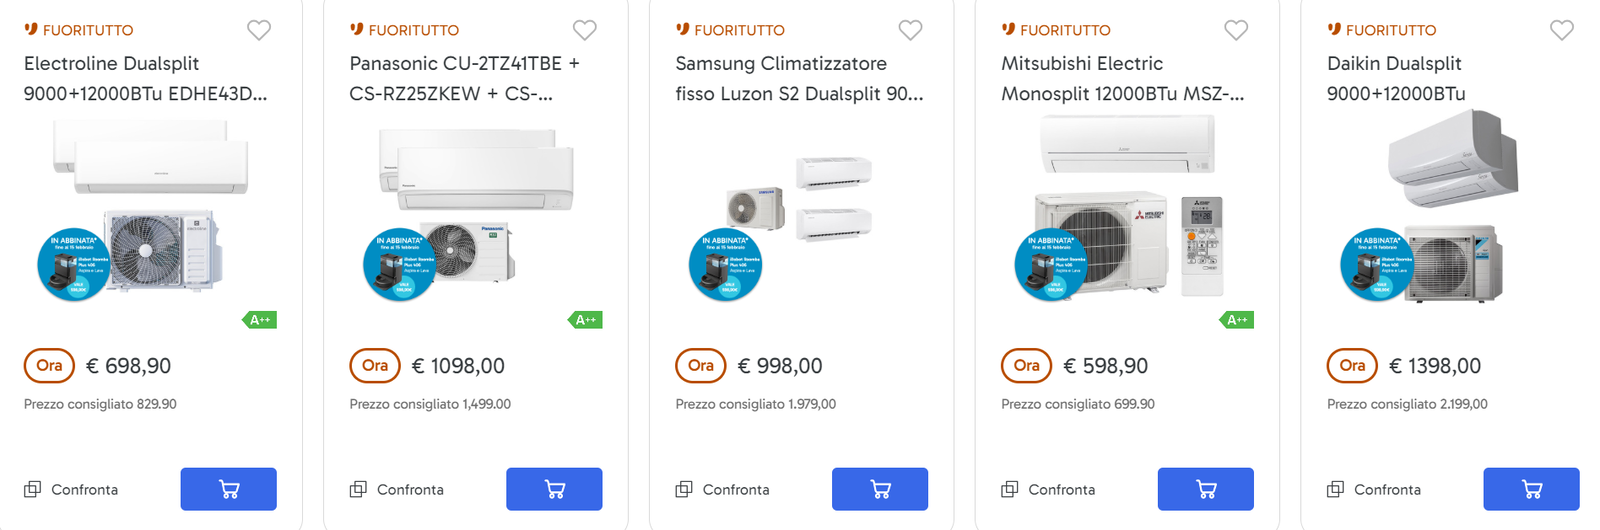Add Daikin Dualsplit to cart
Viewport: 1600px width, 530px height.
pos(1531,489)
